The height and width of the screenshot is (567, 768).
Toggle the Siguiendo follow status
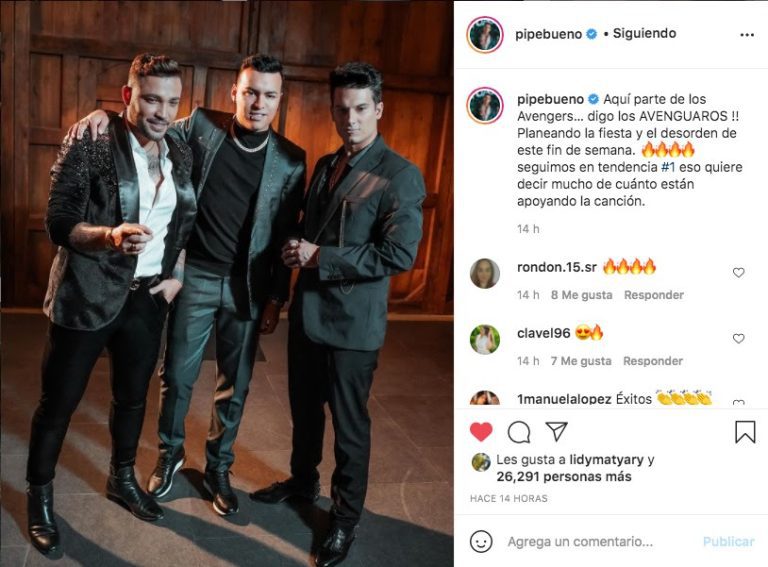[x=645, y=33]
